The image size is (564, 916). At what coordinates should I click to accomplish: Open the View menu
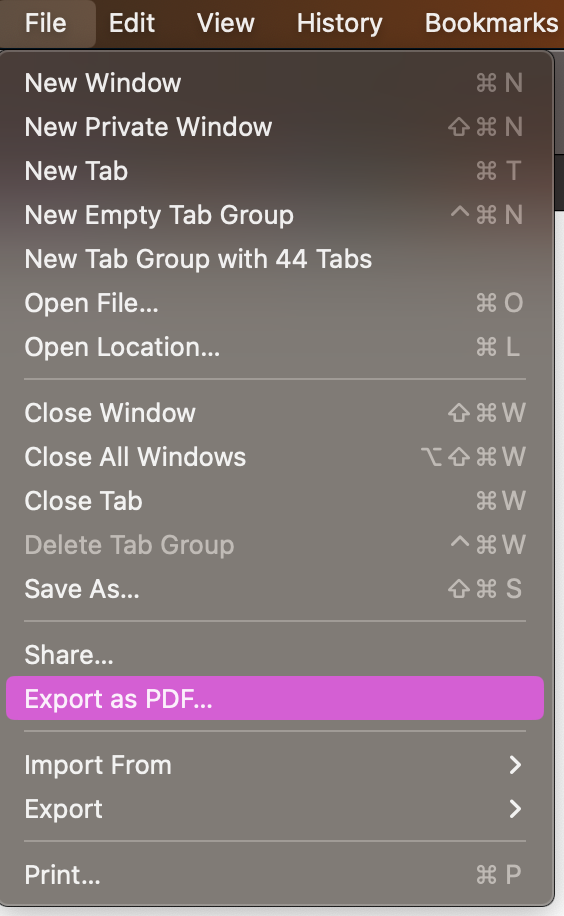coord(226,23)
